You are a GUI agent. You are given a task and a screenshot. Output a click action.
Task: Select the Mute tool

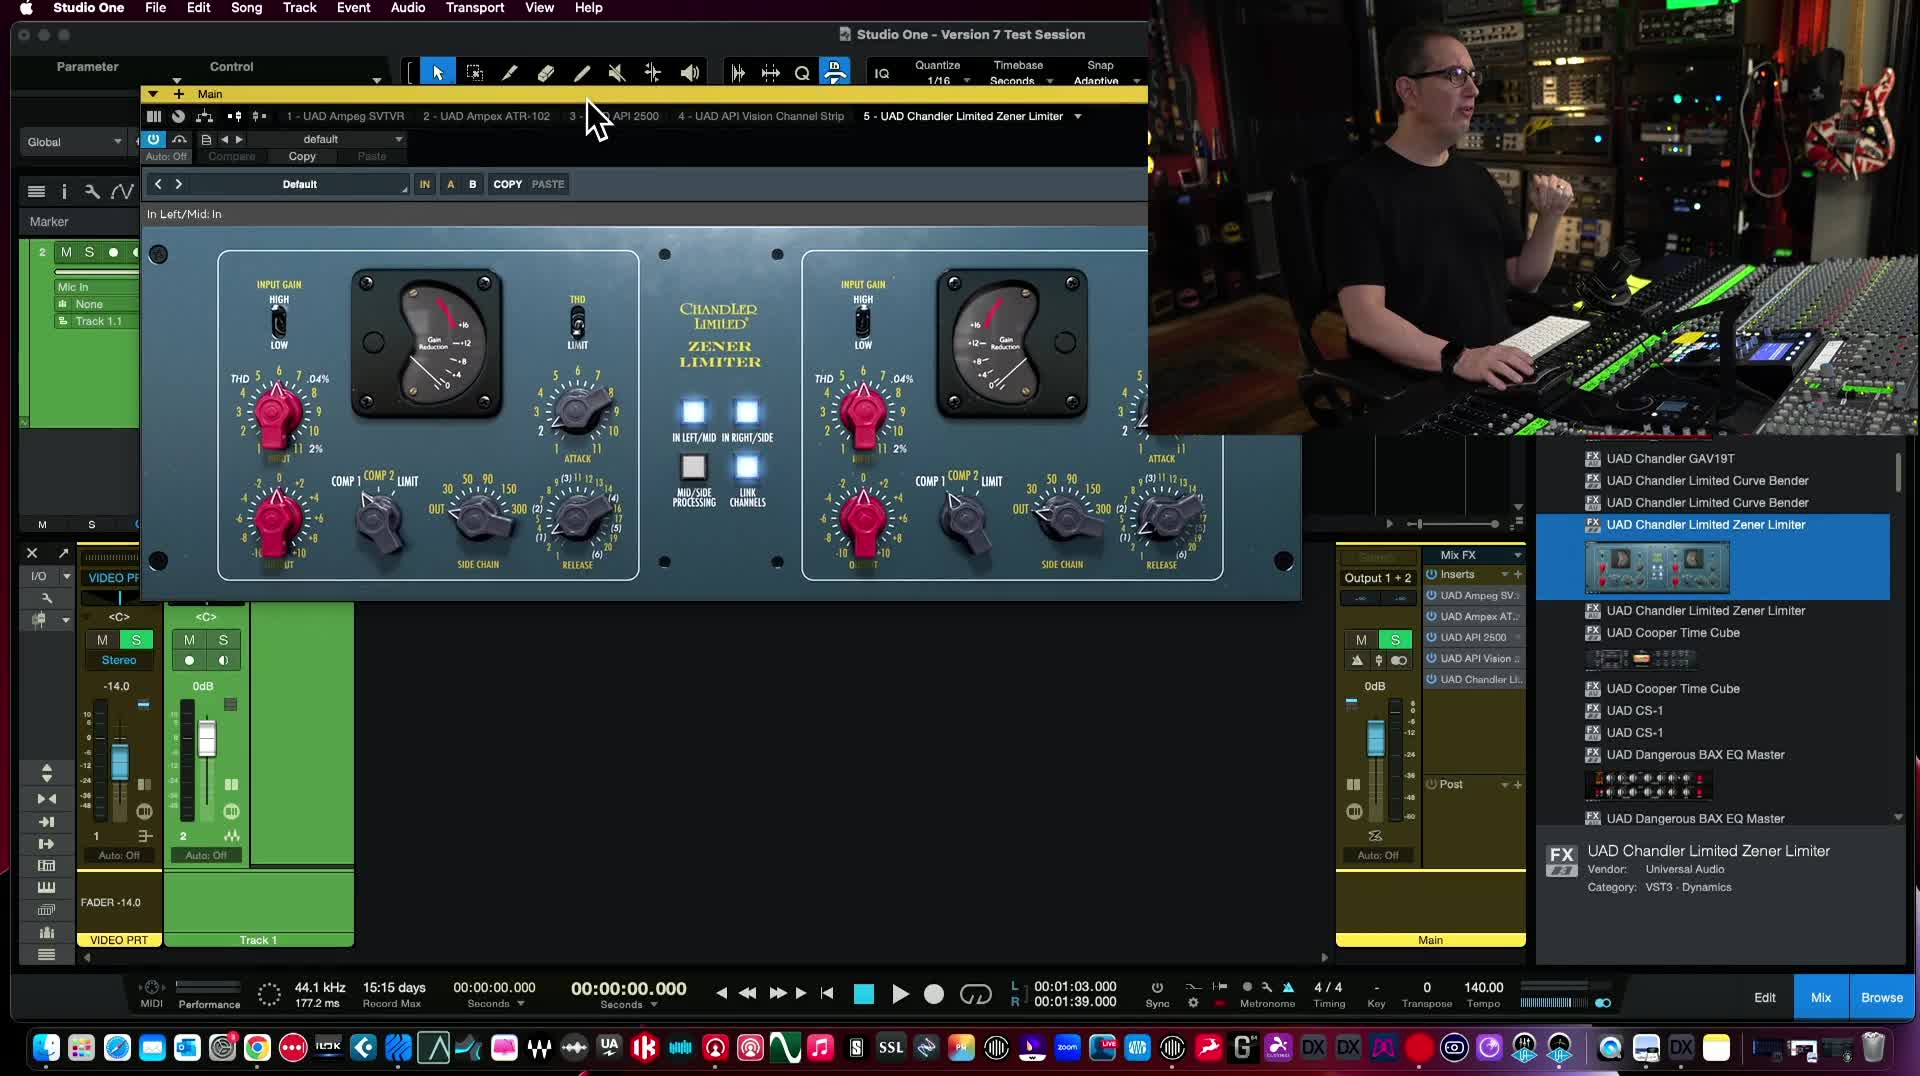pyautogui.click(x=617, y=72)
